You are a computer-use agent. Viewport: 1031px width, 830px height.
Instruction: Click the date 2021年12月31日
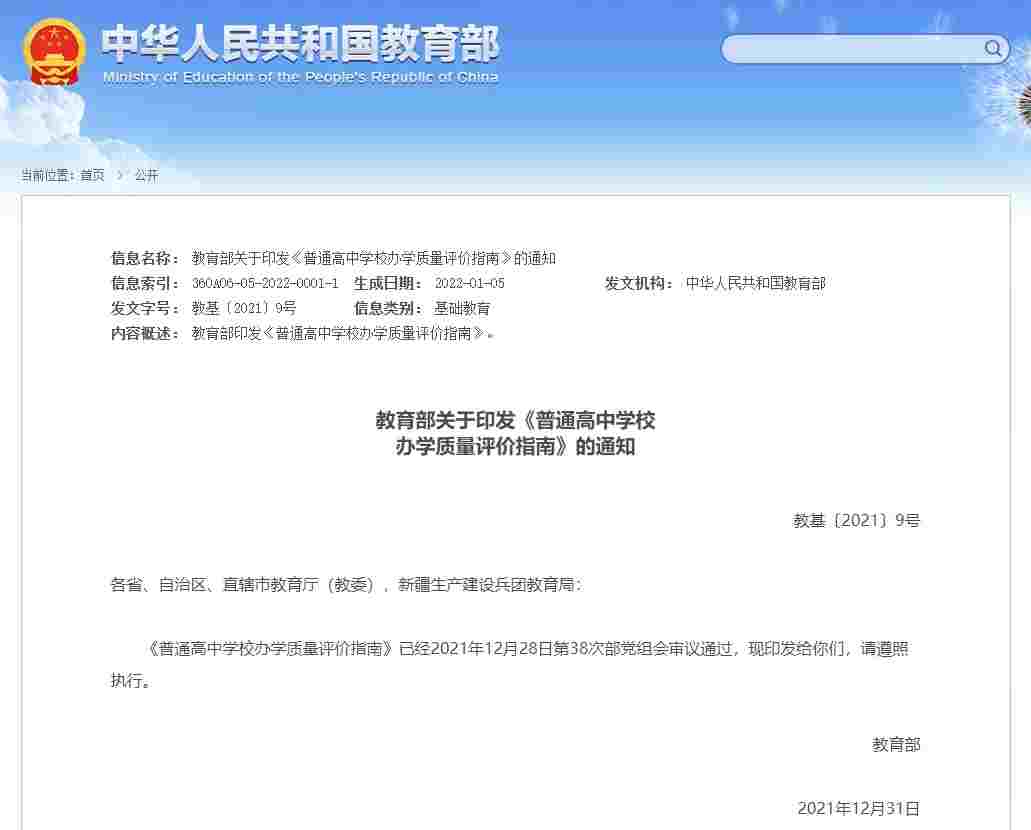click(859, 809)
